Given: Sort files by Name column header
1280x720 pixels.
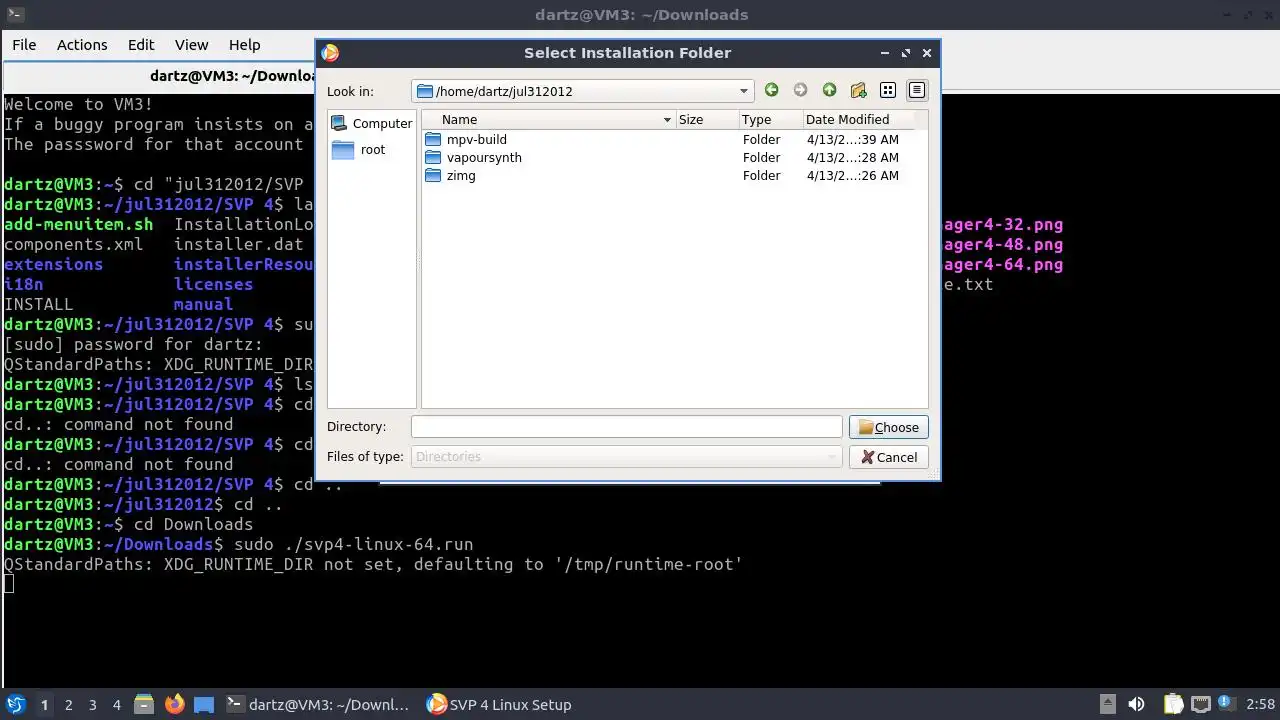Looking at the screenshot, I should pos(548,119).
